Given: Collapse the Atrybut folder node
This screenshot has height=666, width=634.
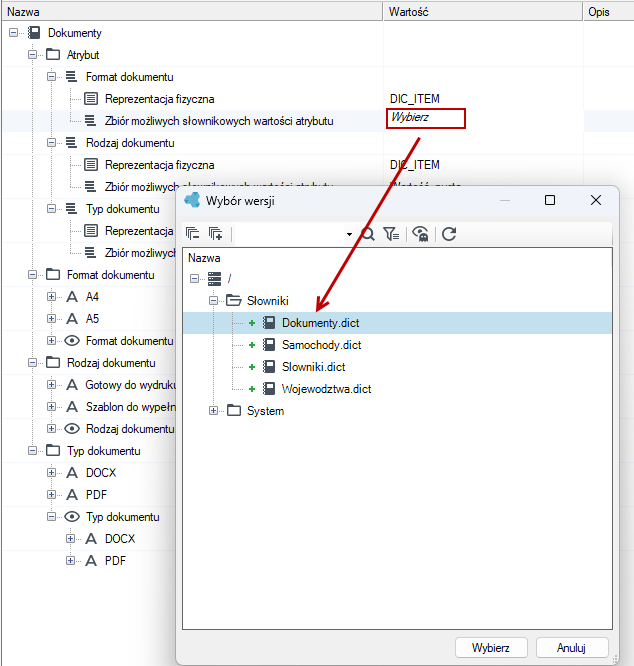Looking at the screenshot, I should 33,55.
